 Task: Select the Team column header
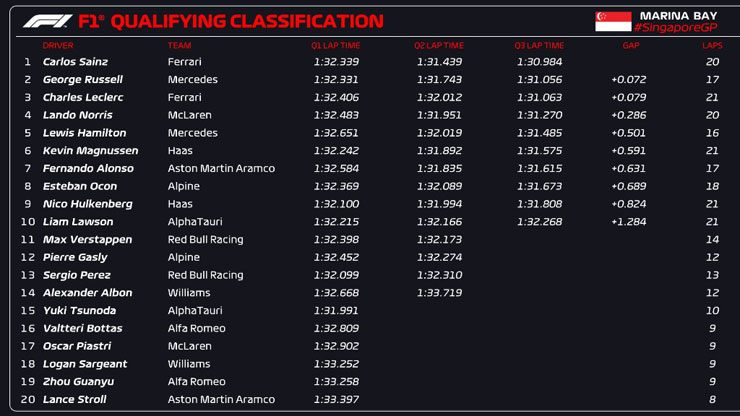click(x=179, y=46)
